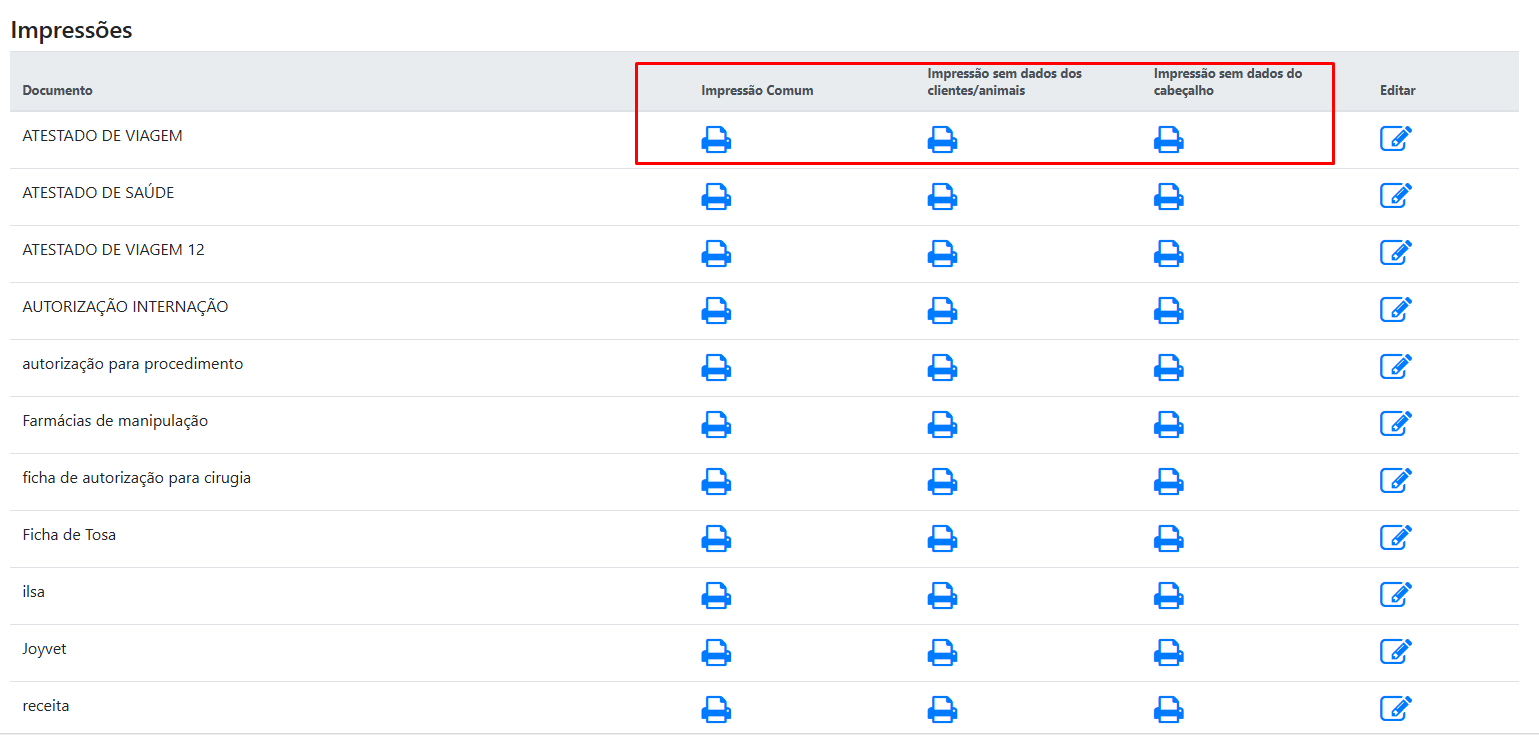The width and height of the screenshot is (1539, 735).
Task: Print ATESTADO DE VIAGEM without header data
Action: 1168,140
